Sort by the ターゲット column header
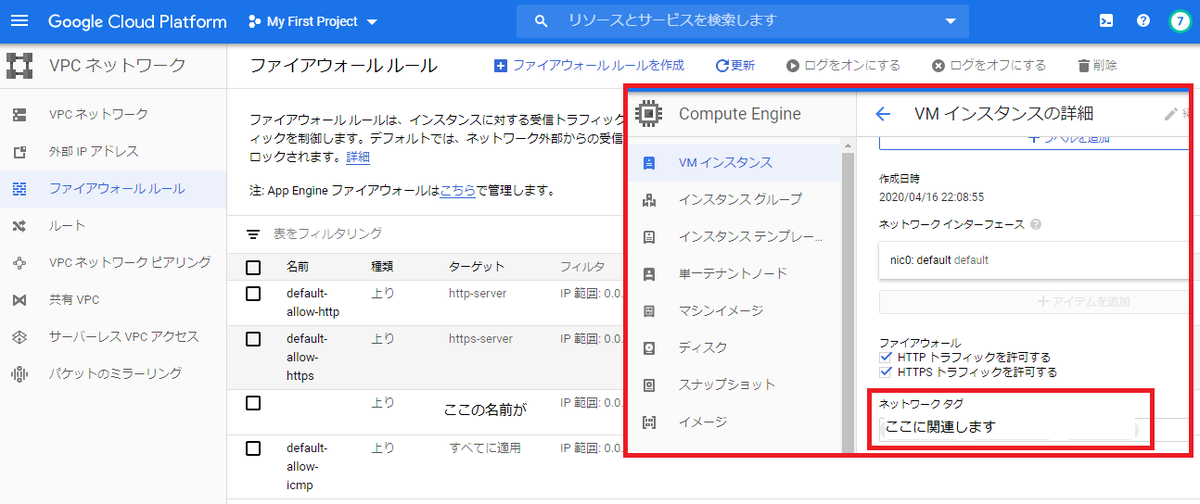 (x=477, y=268)
